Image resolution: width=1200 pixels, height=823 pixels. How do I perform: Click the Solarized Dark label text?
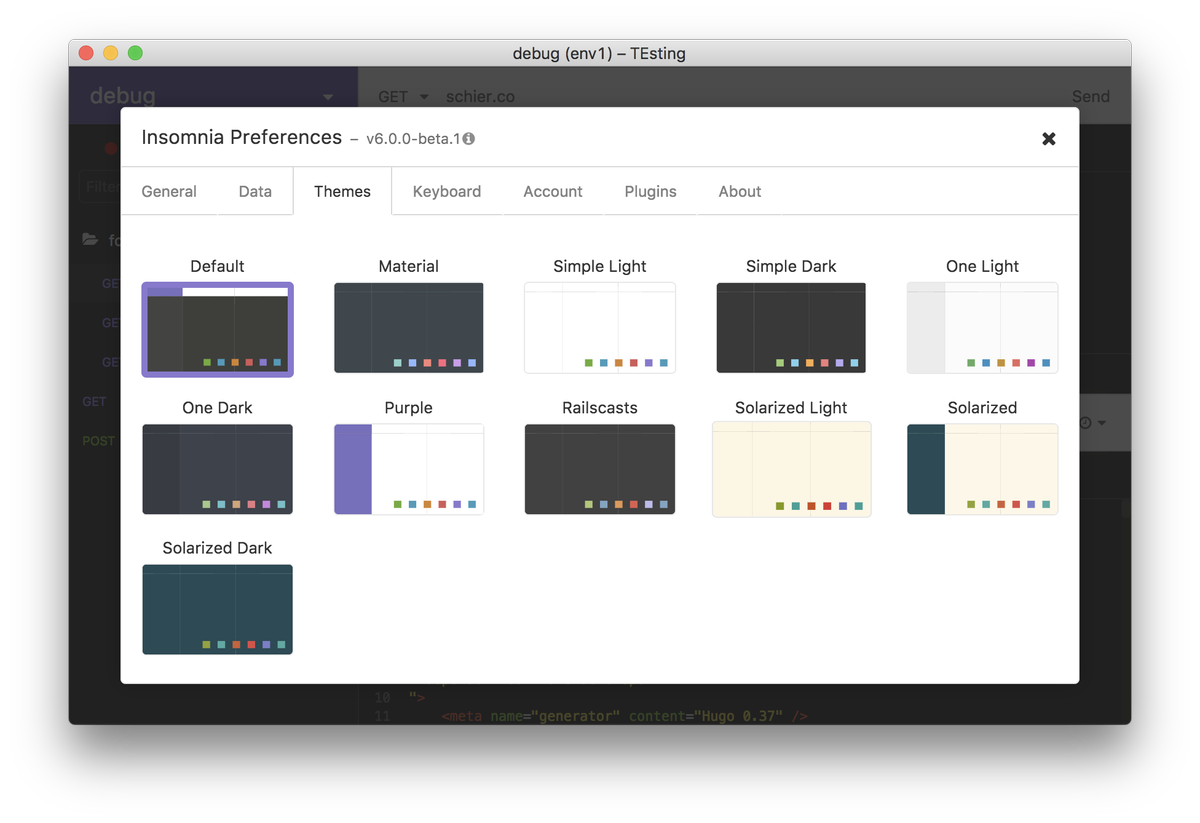[x=217, y=548]
